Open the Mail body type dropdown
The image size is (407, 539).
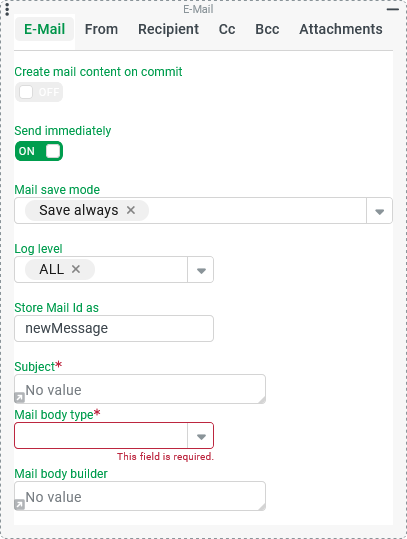[x=114, y=436]
